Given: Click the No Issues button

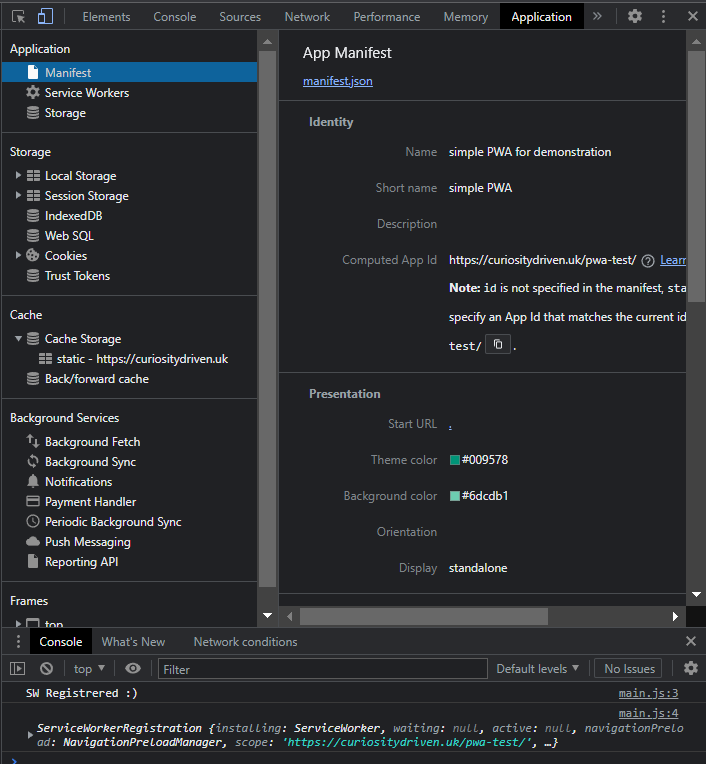Looking at the screenshot, I should click(x=629, y=669).
